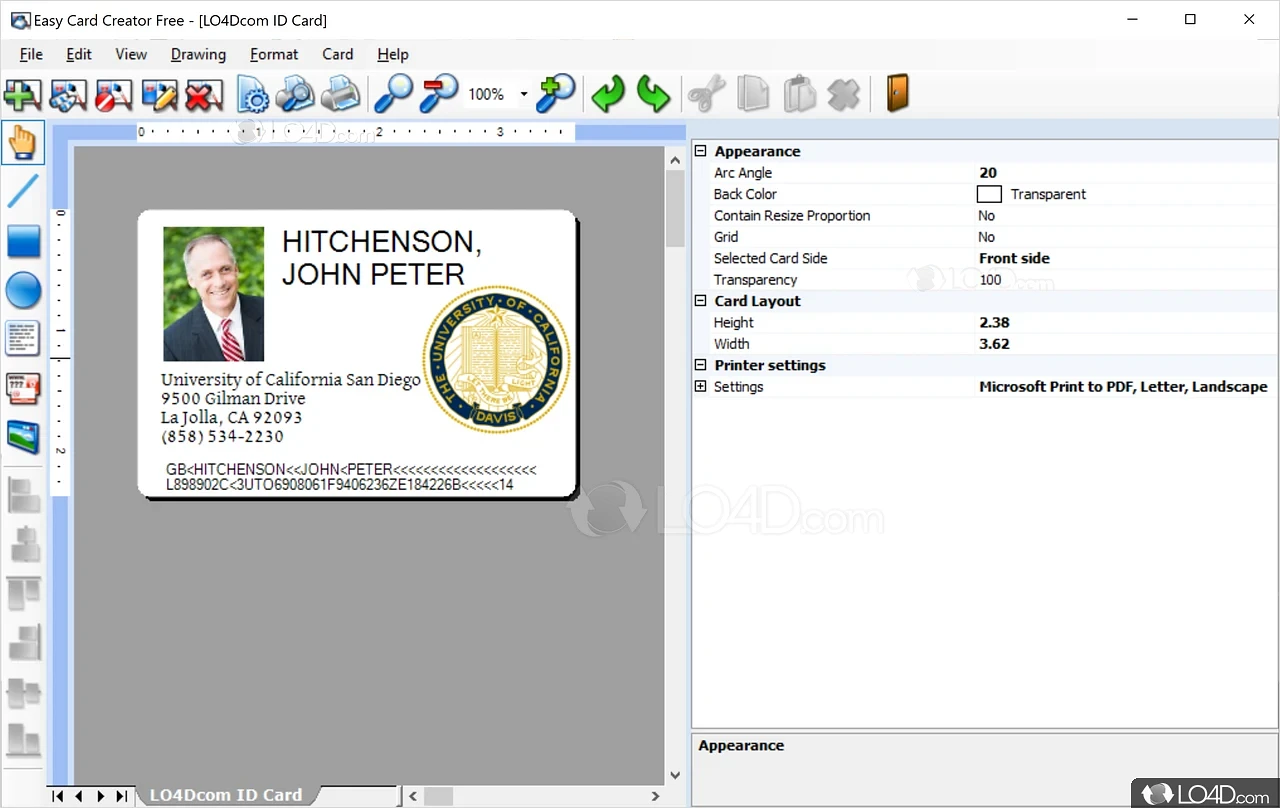Screen dimensions: 1280x808
Task: Click the zoom out magnifier with minus
Action: tap(438, 95)
